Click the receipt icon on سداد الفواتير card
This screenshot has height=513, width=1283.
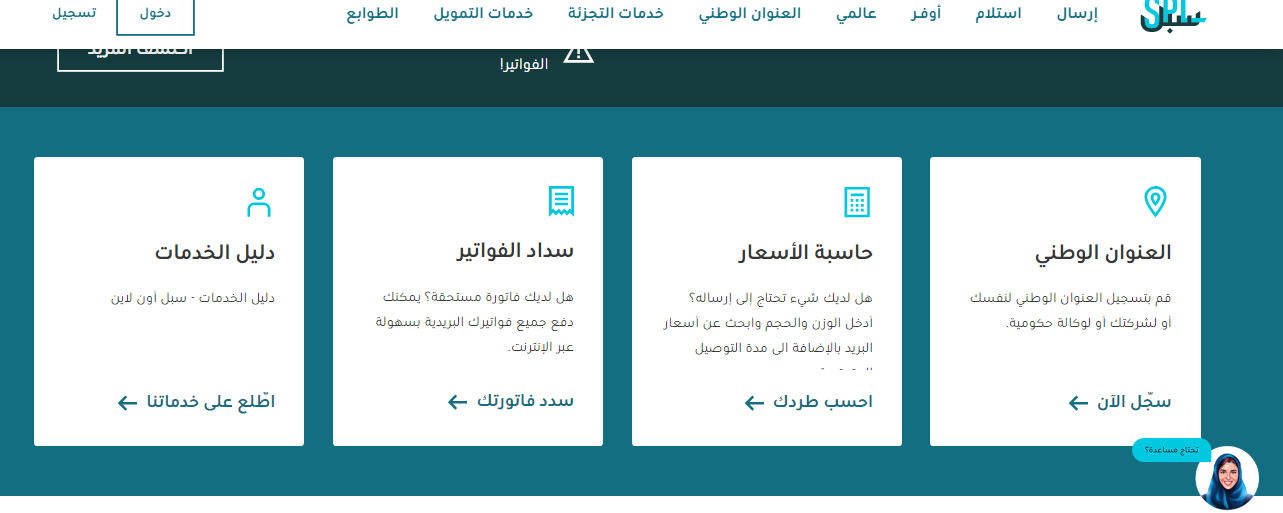[x=561, y=201]
